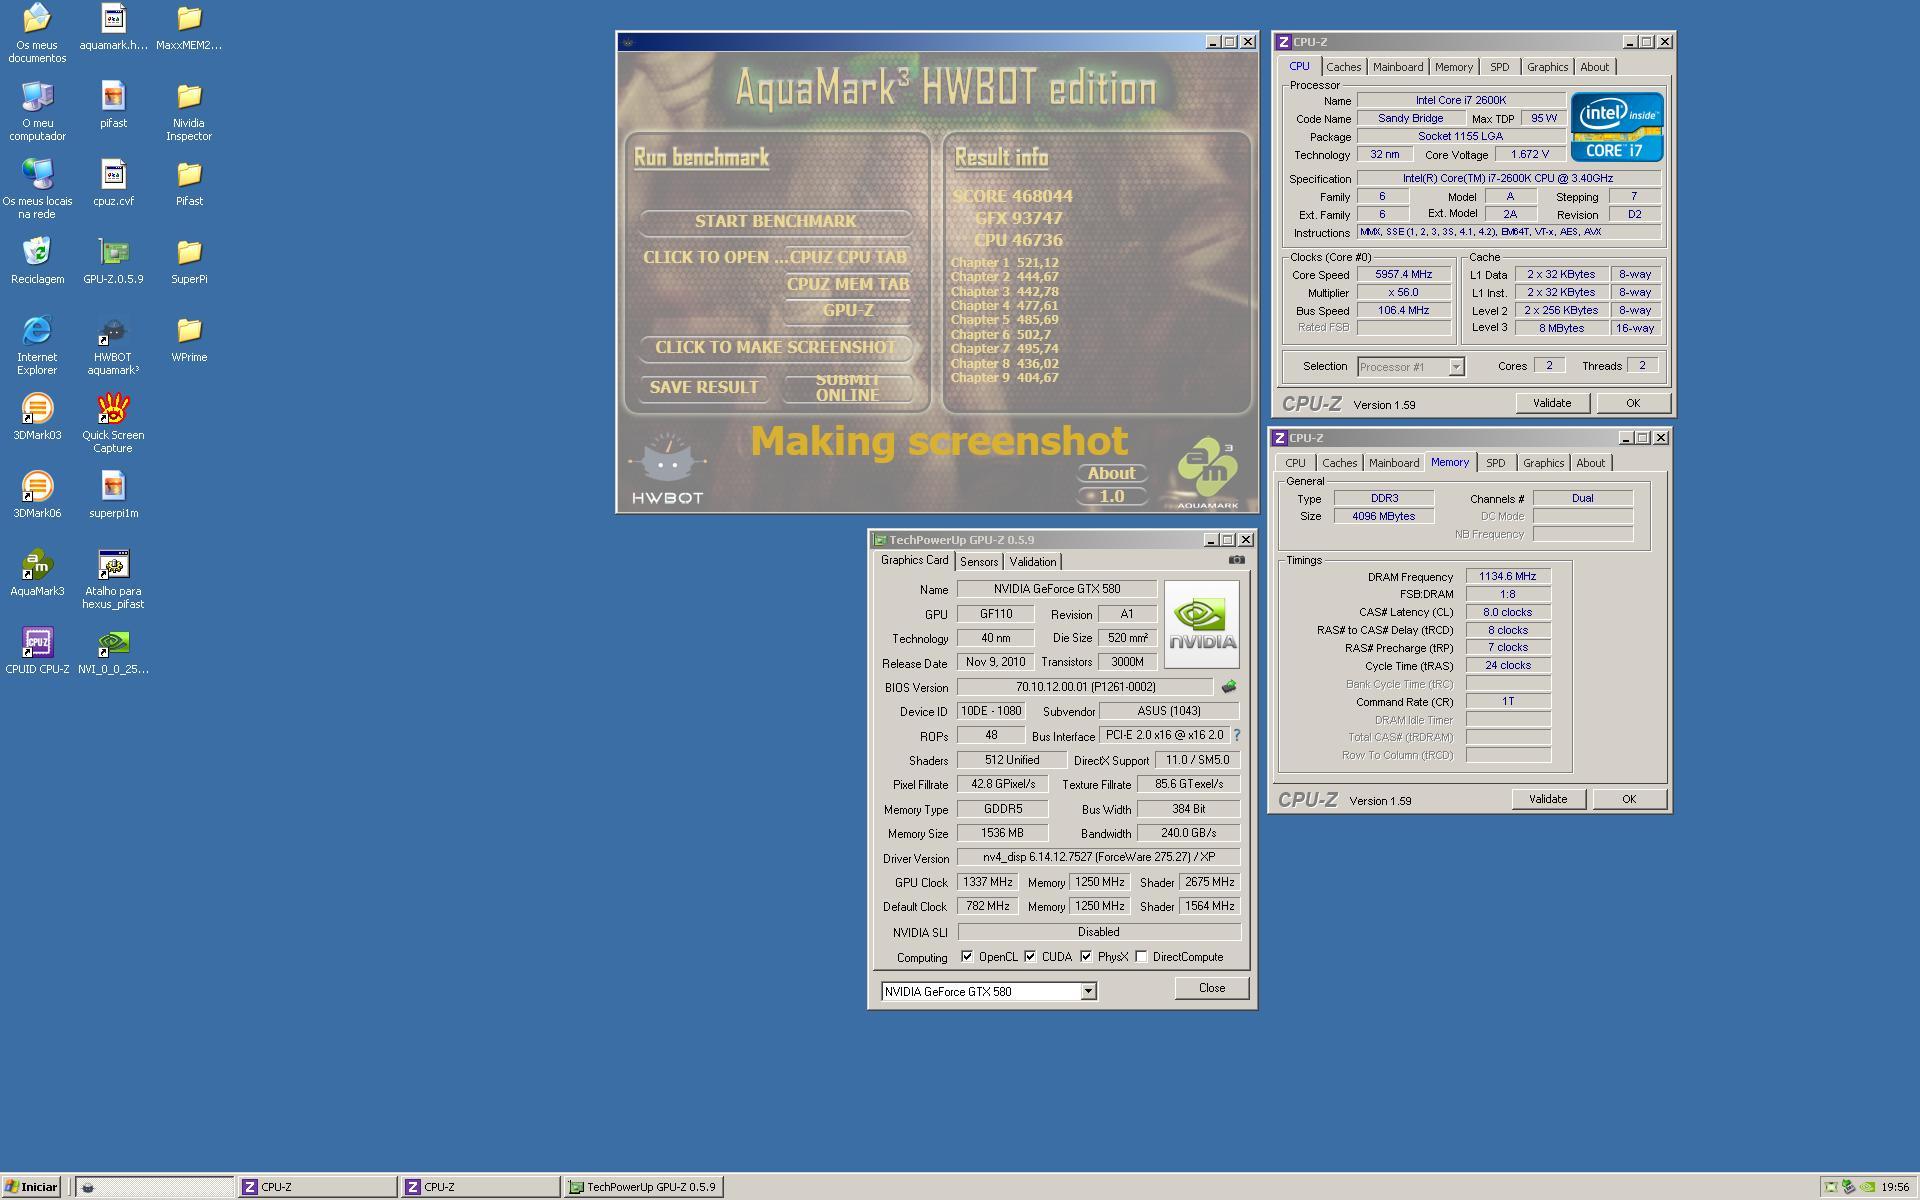Open the pifast file icon
Screen dimensions: 1920x1200
pyautogui.click(x=113, y=104)
